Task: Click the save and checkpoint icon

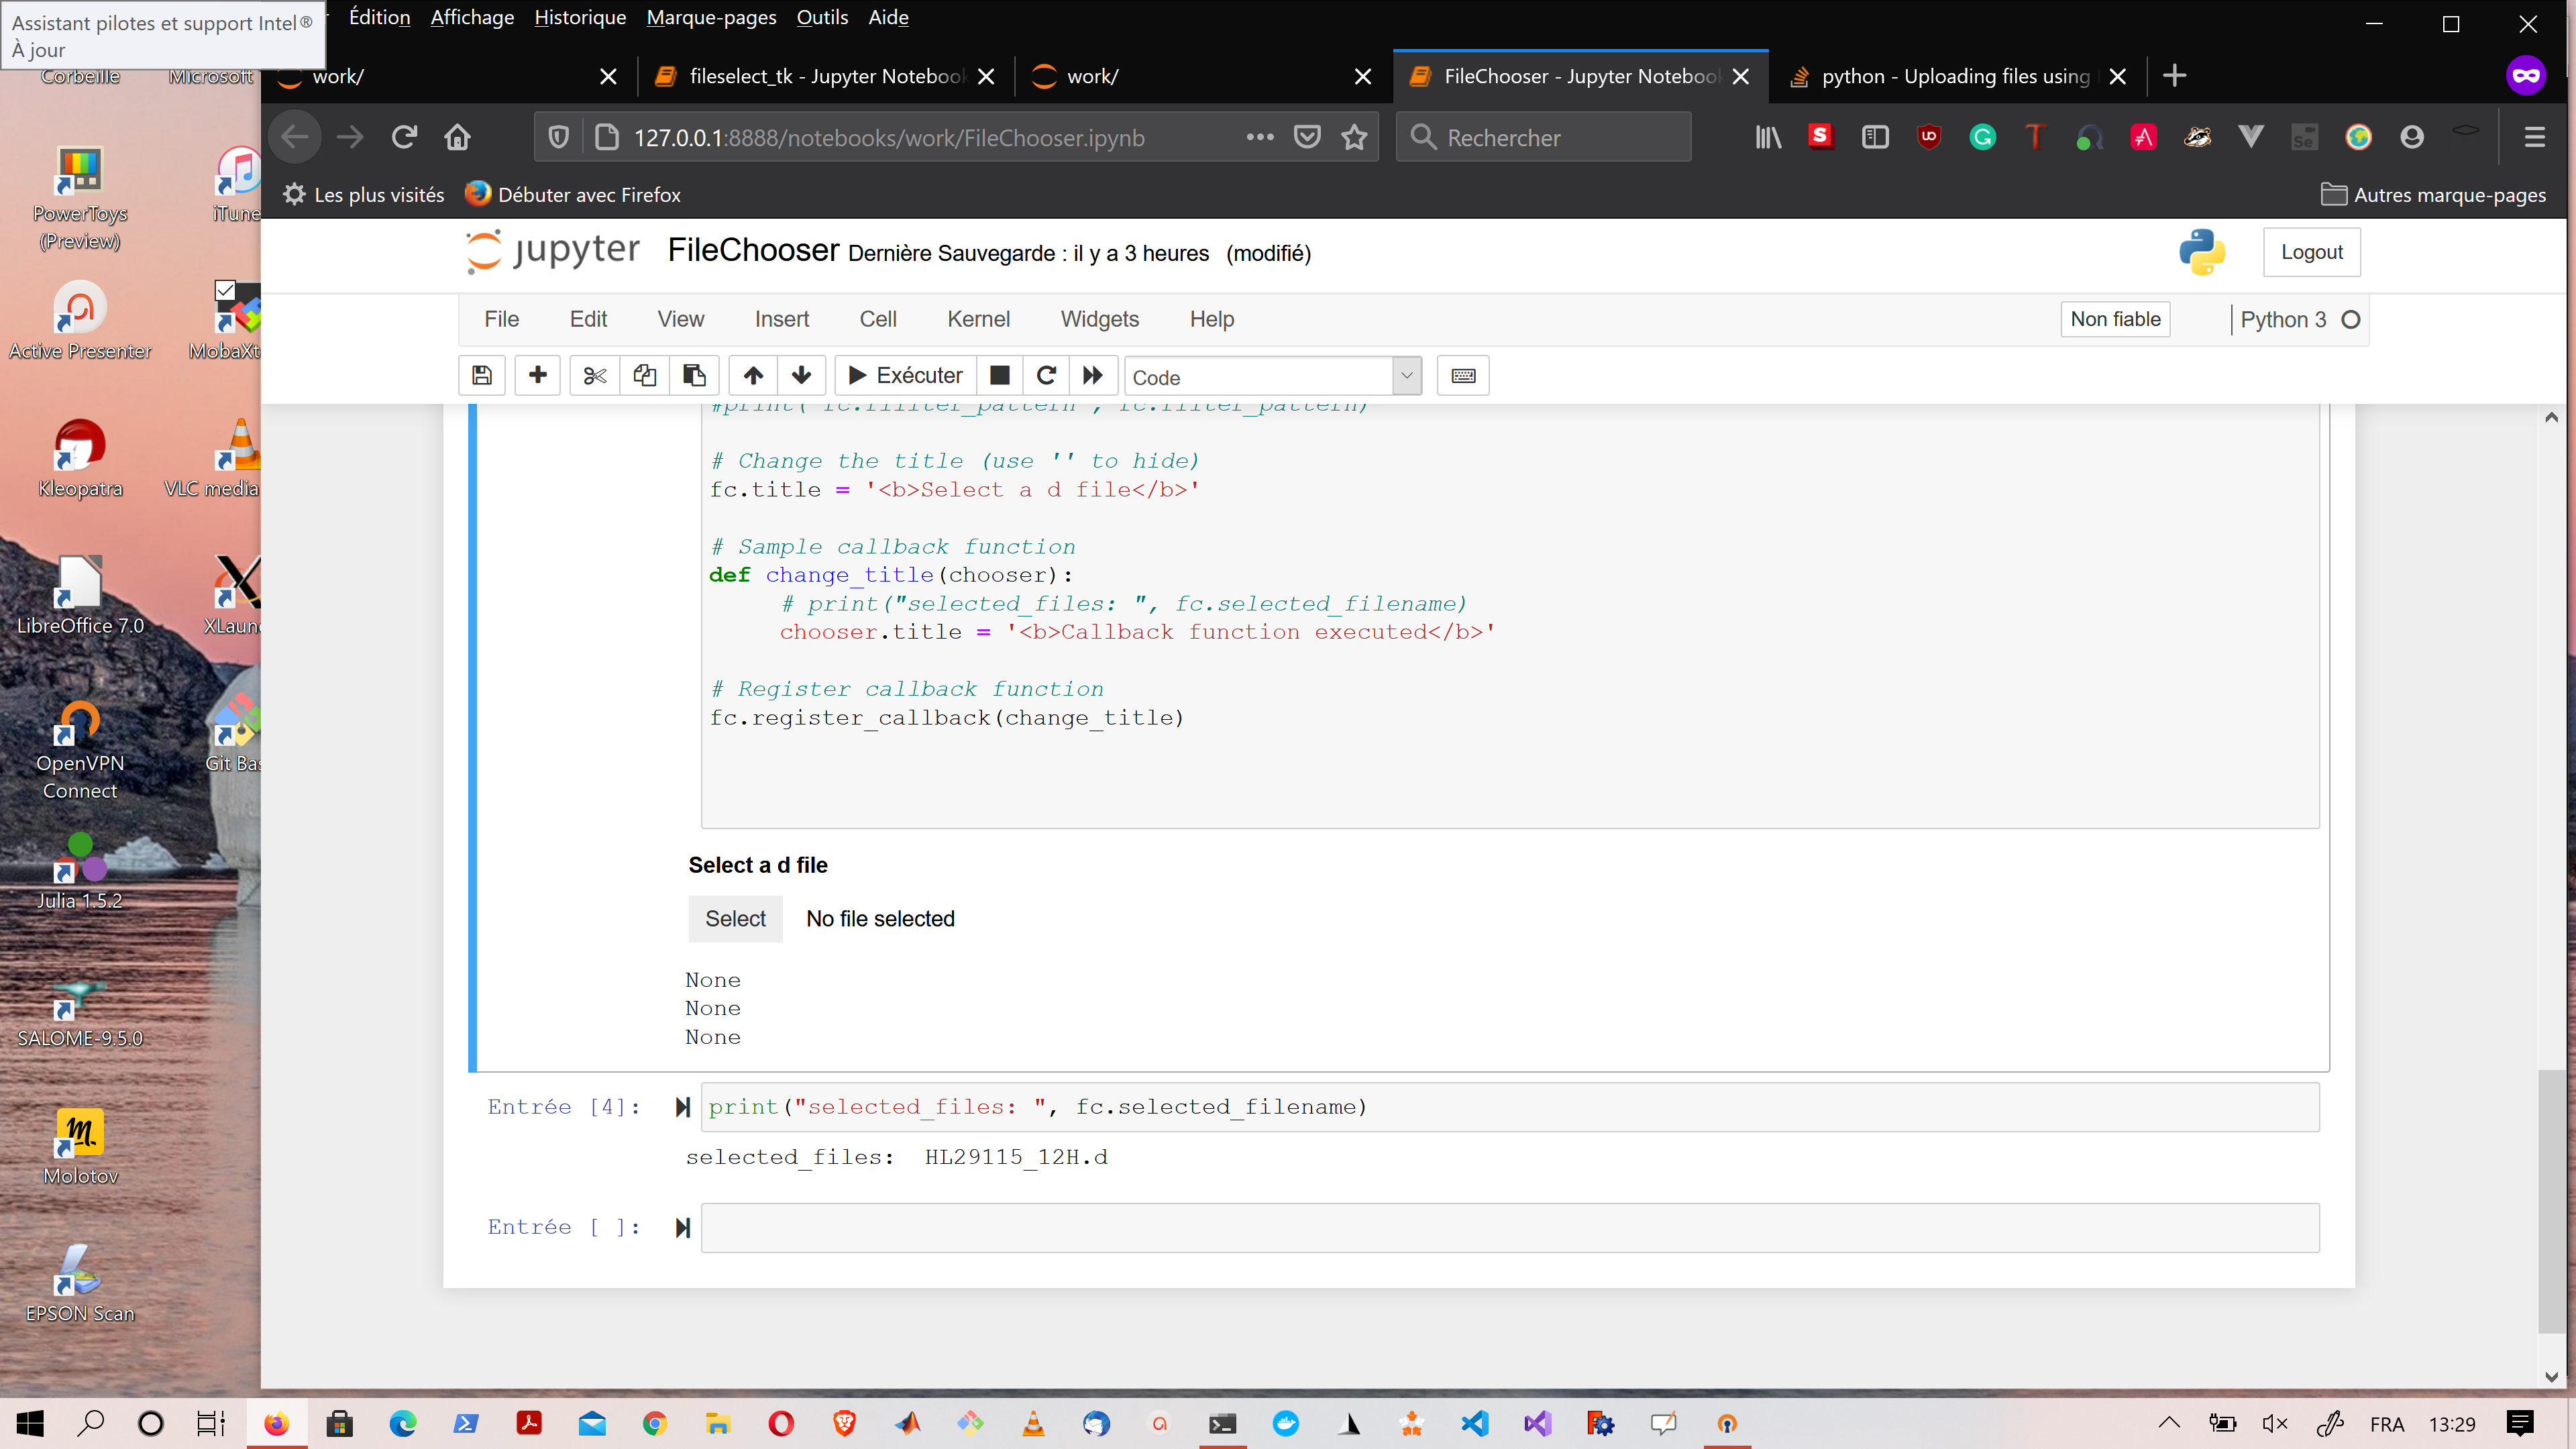Action: tap(481, 375)
